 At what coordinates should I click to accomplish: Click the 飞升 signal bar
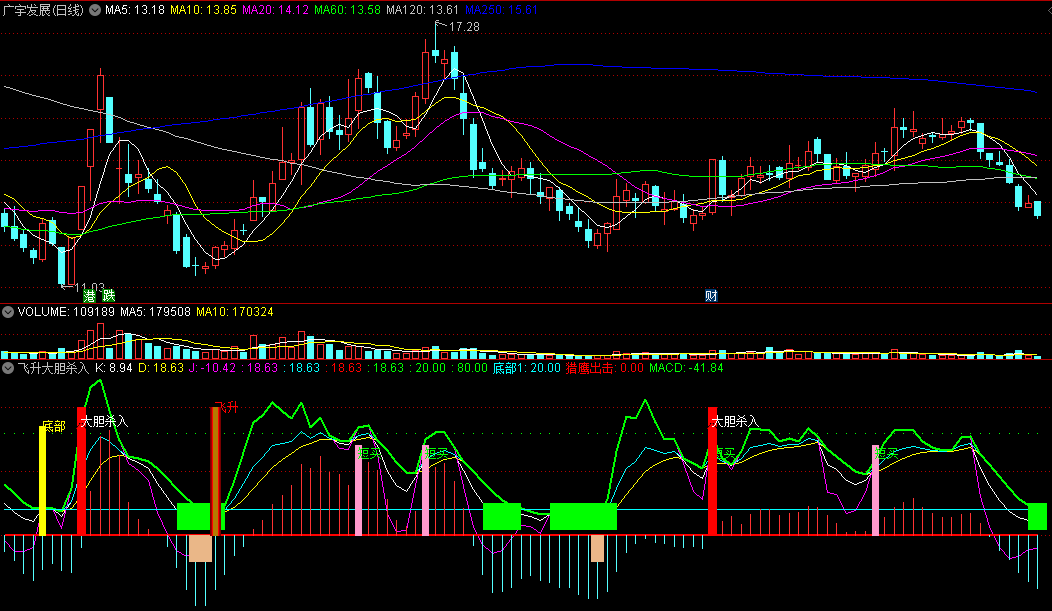pos(215,471)
